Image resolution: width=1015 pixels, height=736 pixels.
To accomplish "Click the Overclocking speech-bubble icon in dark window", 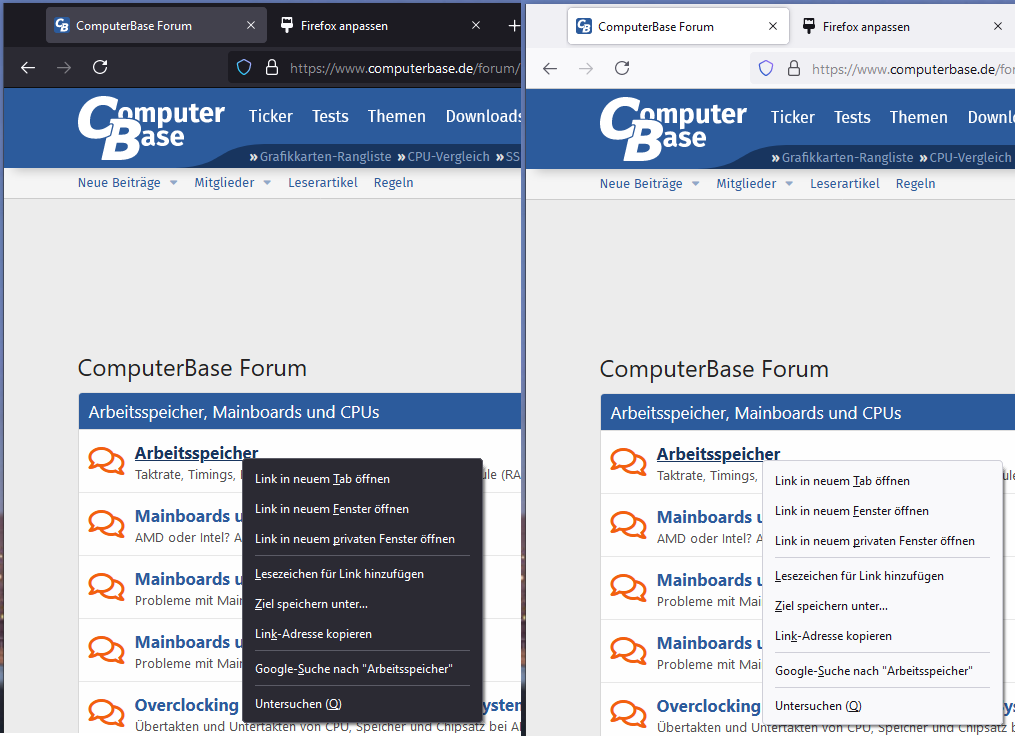I will point(106,713).
